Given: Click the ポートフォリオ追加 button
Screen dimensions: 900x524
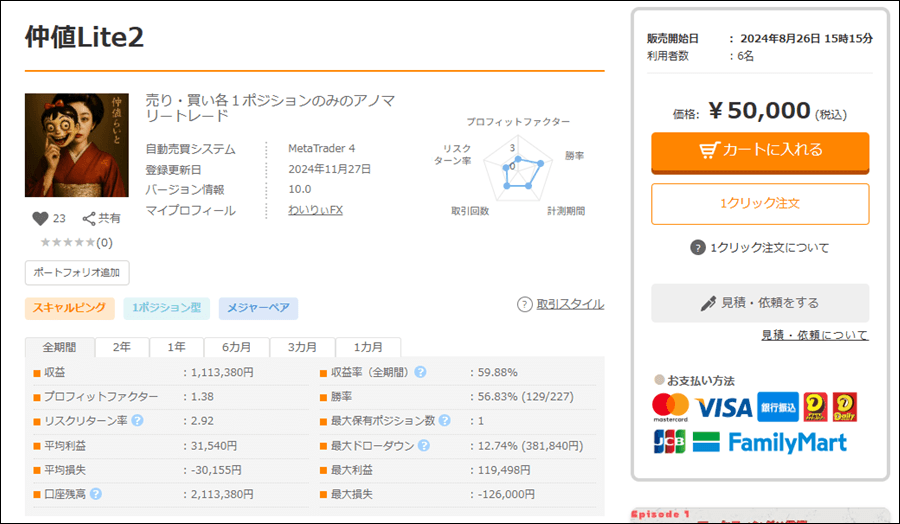Looking at the screenshot, I should 77,272.
